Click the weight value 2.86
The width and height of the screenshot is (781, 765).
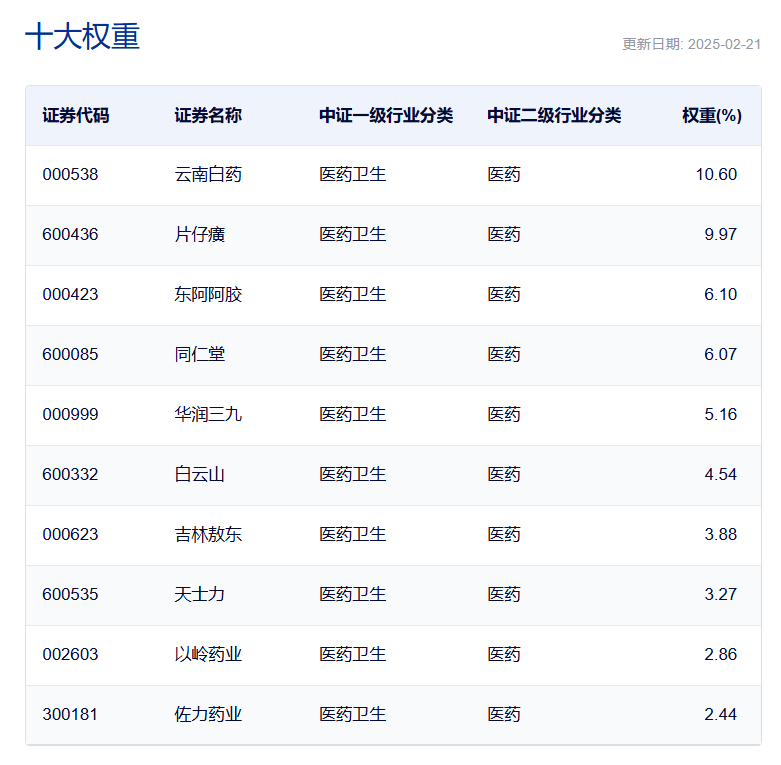point(720,655)
